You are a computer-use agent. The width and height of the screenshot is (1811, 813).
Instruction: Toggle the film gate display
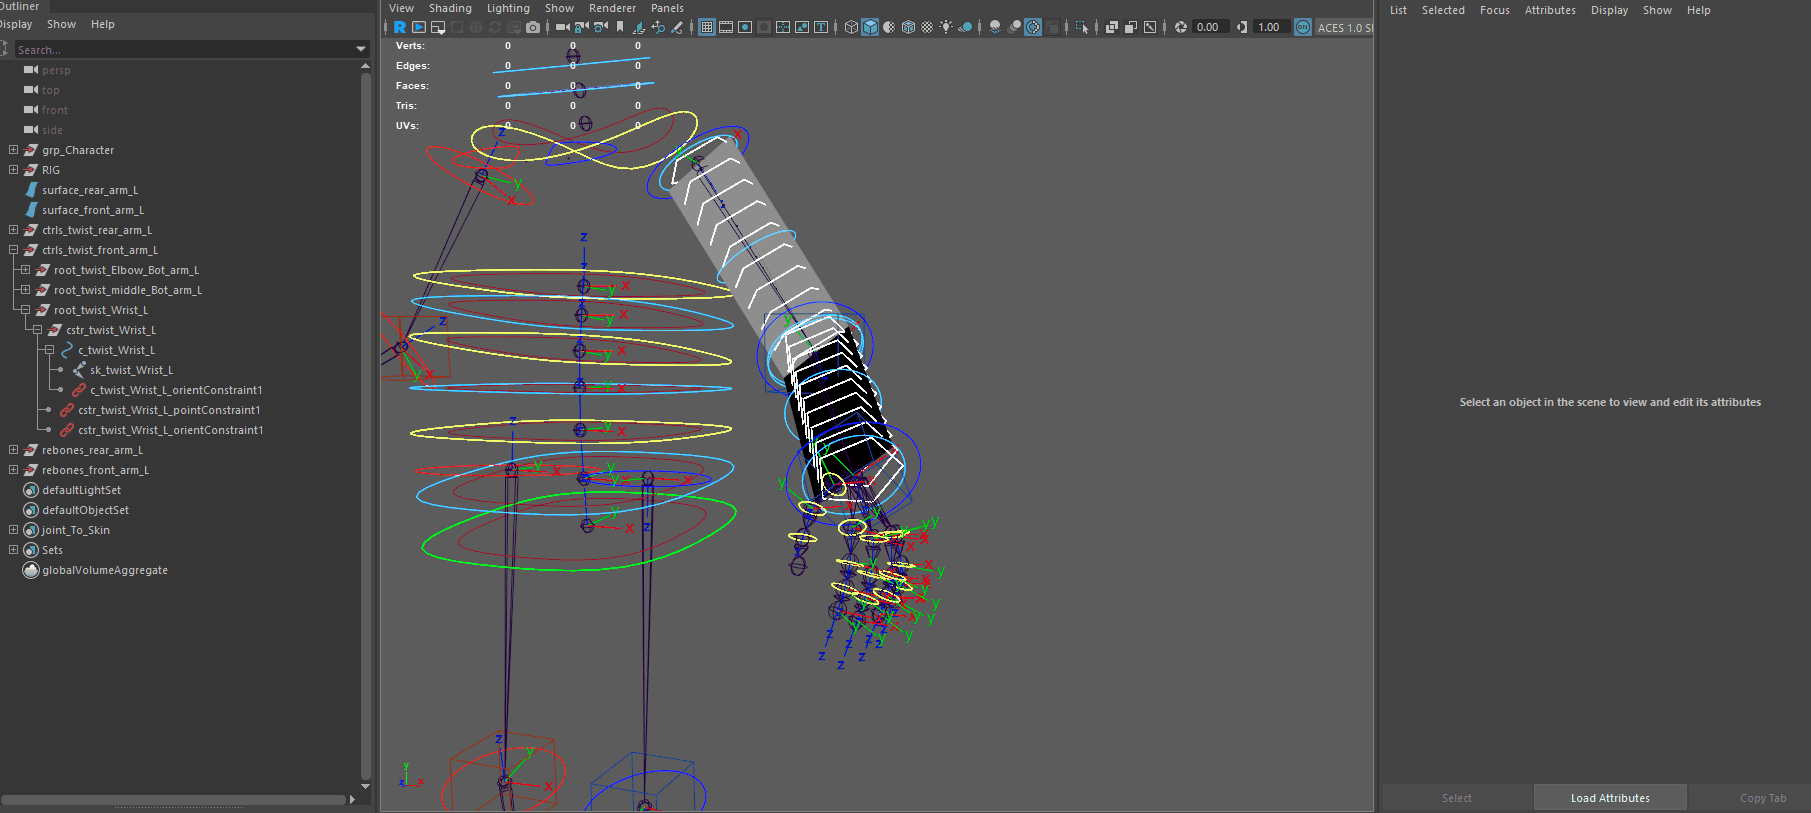pyautogui.click(x=726, y=27)
